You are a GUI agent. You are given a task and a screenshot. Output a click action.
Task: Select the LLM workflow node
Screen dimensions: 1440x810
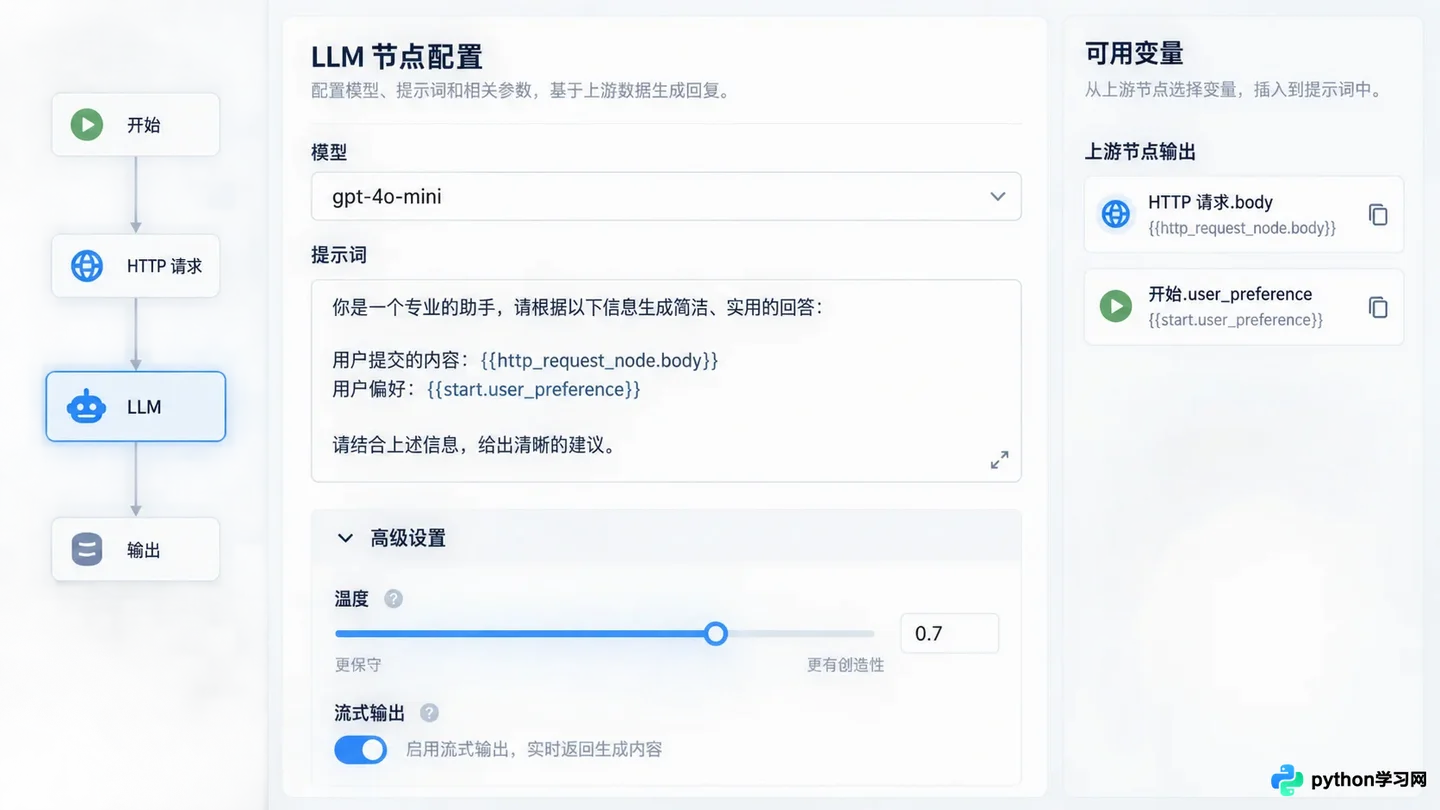pos(136,407)
